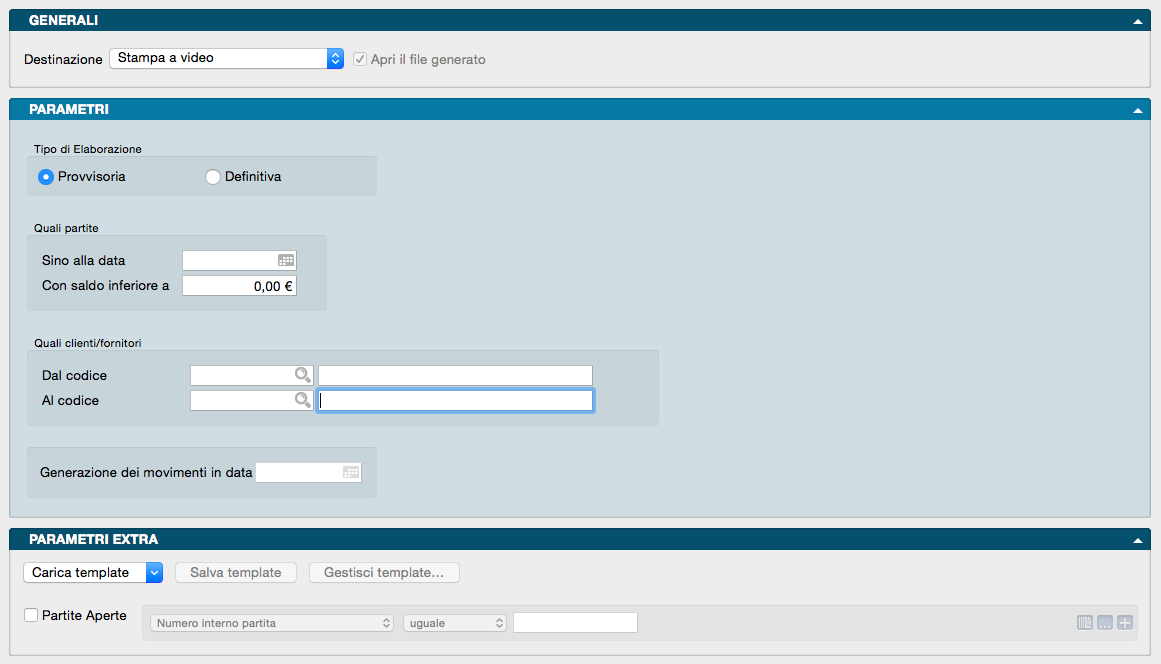Open the Numero interno partita dropdown
Viewport: 1161px width, 664px height.
click(272, 623)
